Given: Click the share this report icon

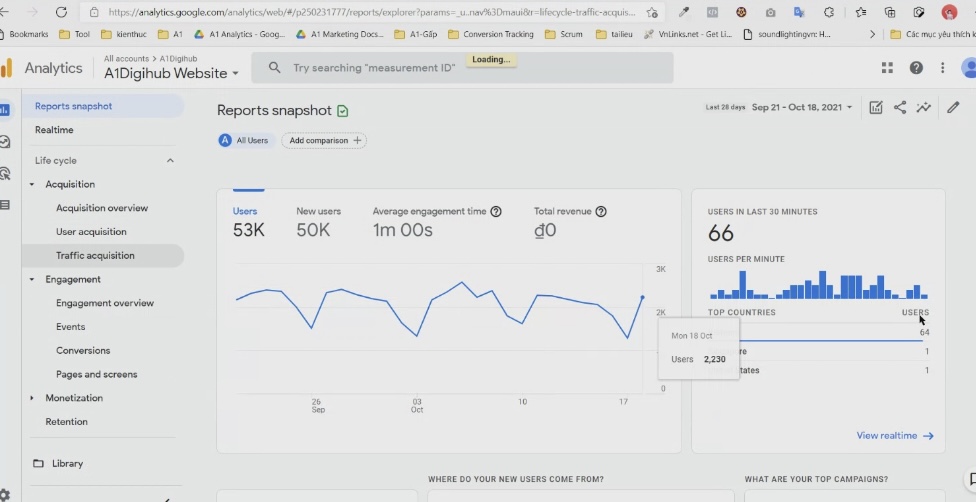Looking at the screenshot, I should 899,107.
